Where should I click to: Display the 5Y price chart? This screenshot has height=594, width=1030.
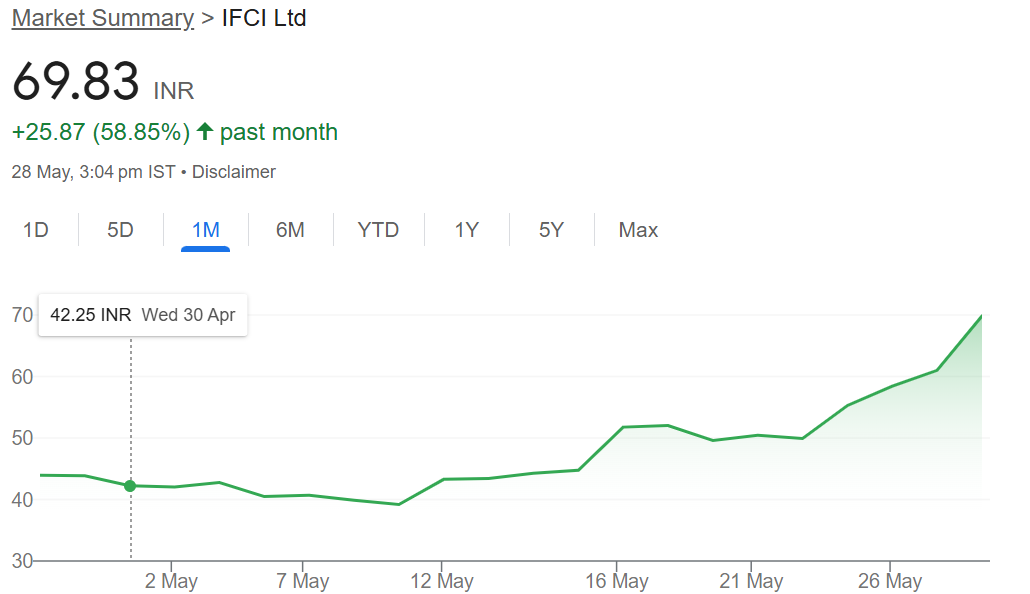tap(551, 230)
